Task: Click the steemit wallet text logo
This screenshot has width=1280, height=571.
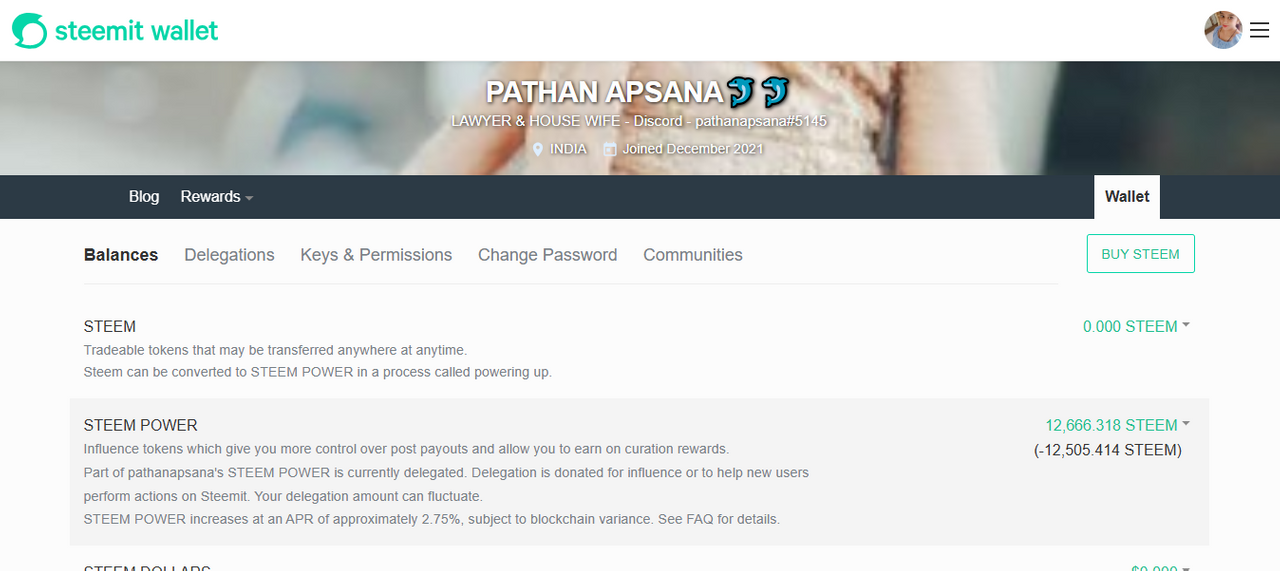Action: pyautogui.click(x=136, y=31)
